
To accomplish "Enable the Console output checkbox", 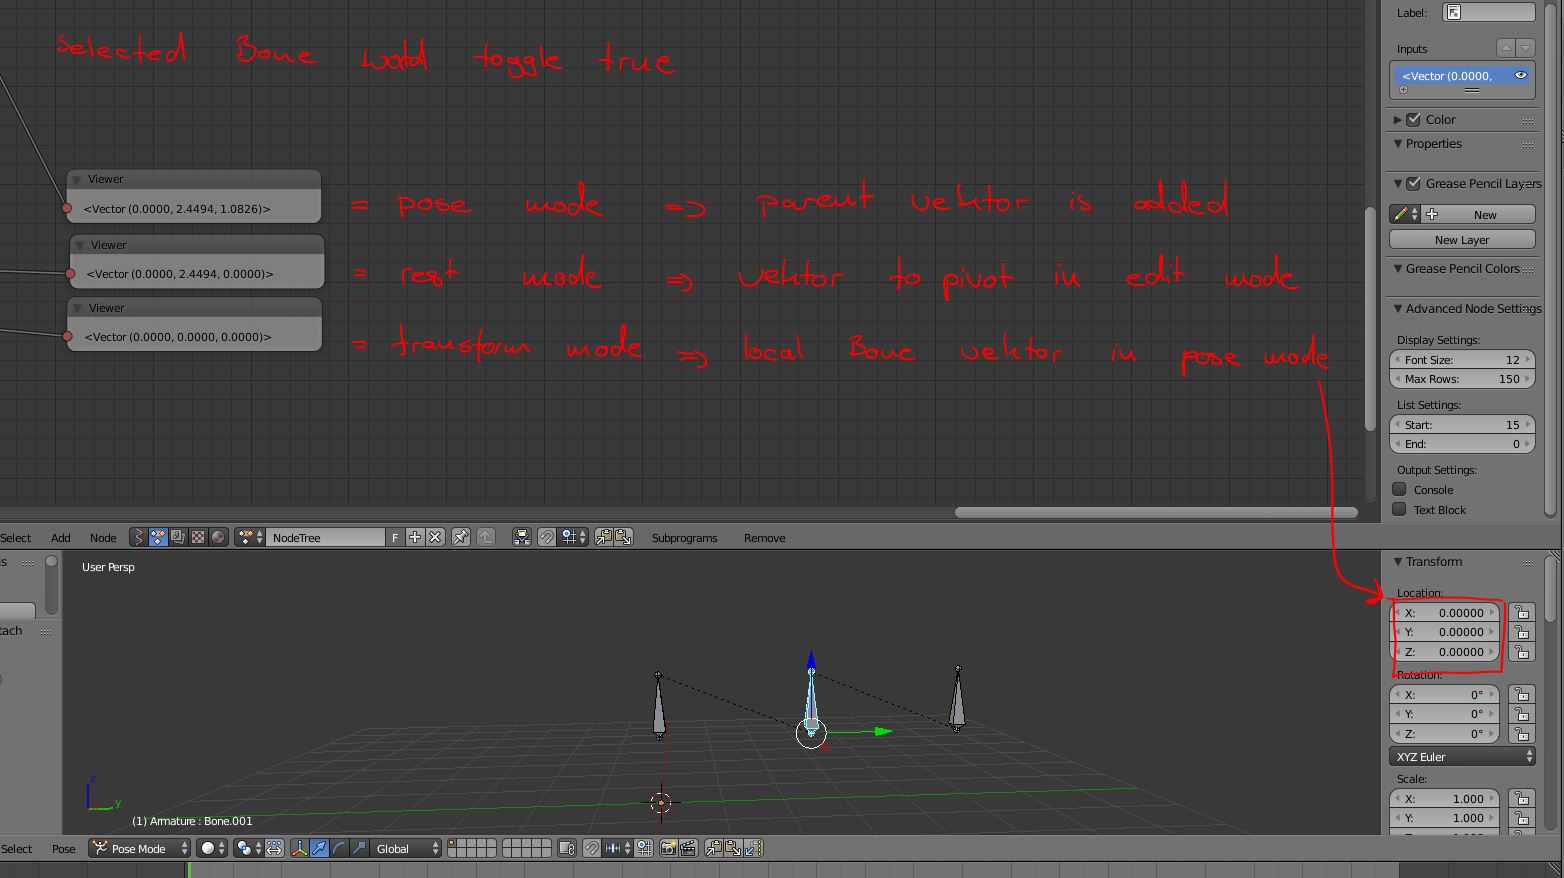I will pyautogui.click(x=1400, y=490).
